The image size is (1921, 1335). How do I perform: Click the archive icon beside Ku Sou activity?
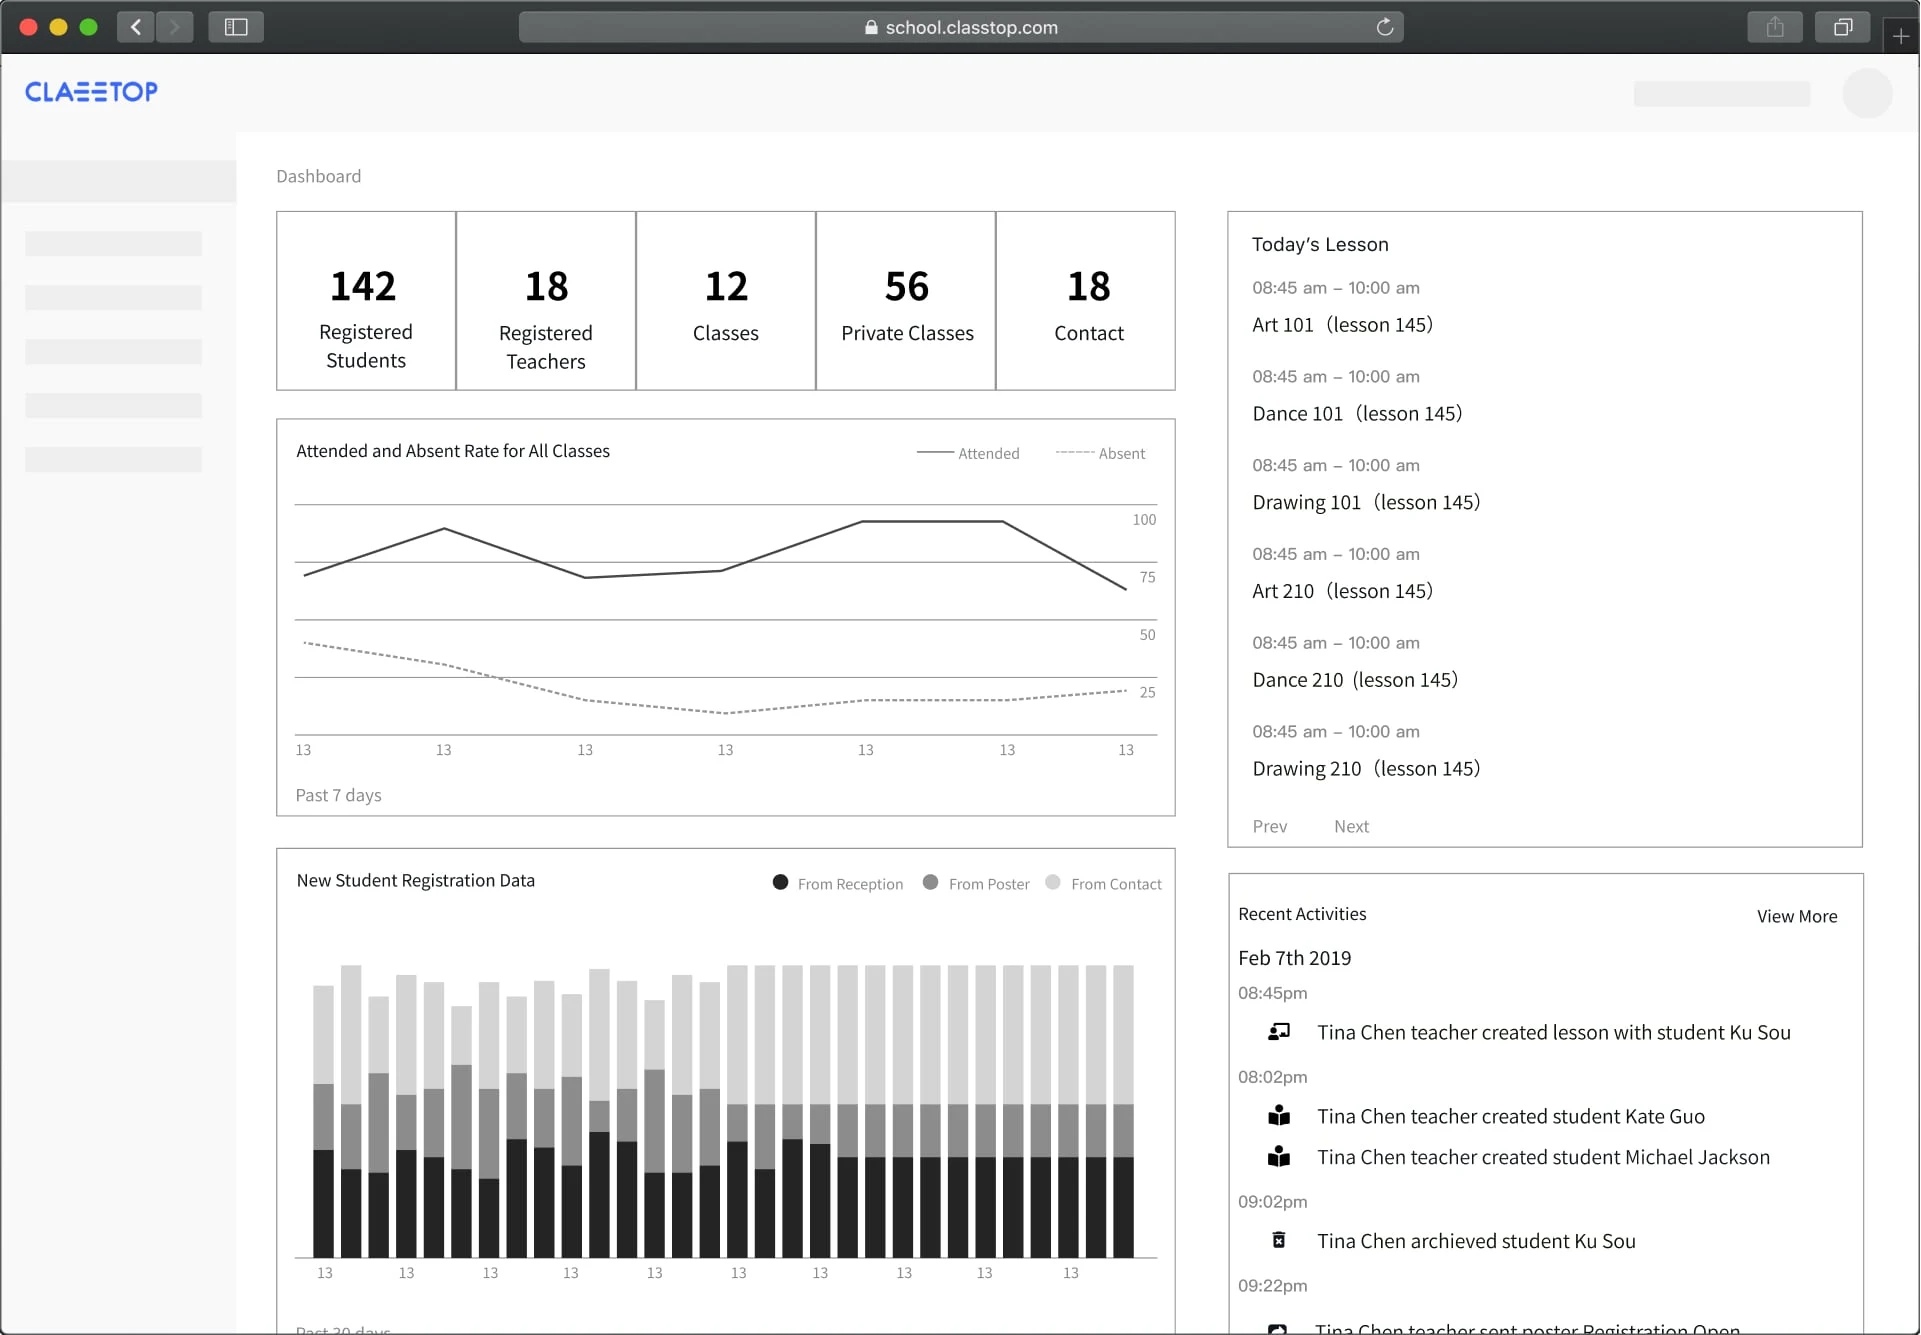[1278, 1240]
